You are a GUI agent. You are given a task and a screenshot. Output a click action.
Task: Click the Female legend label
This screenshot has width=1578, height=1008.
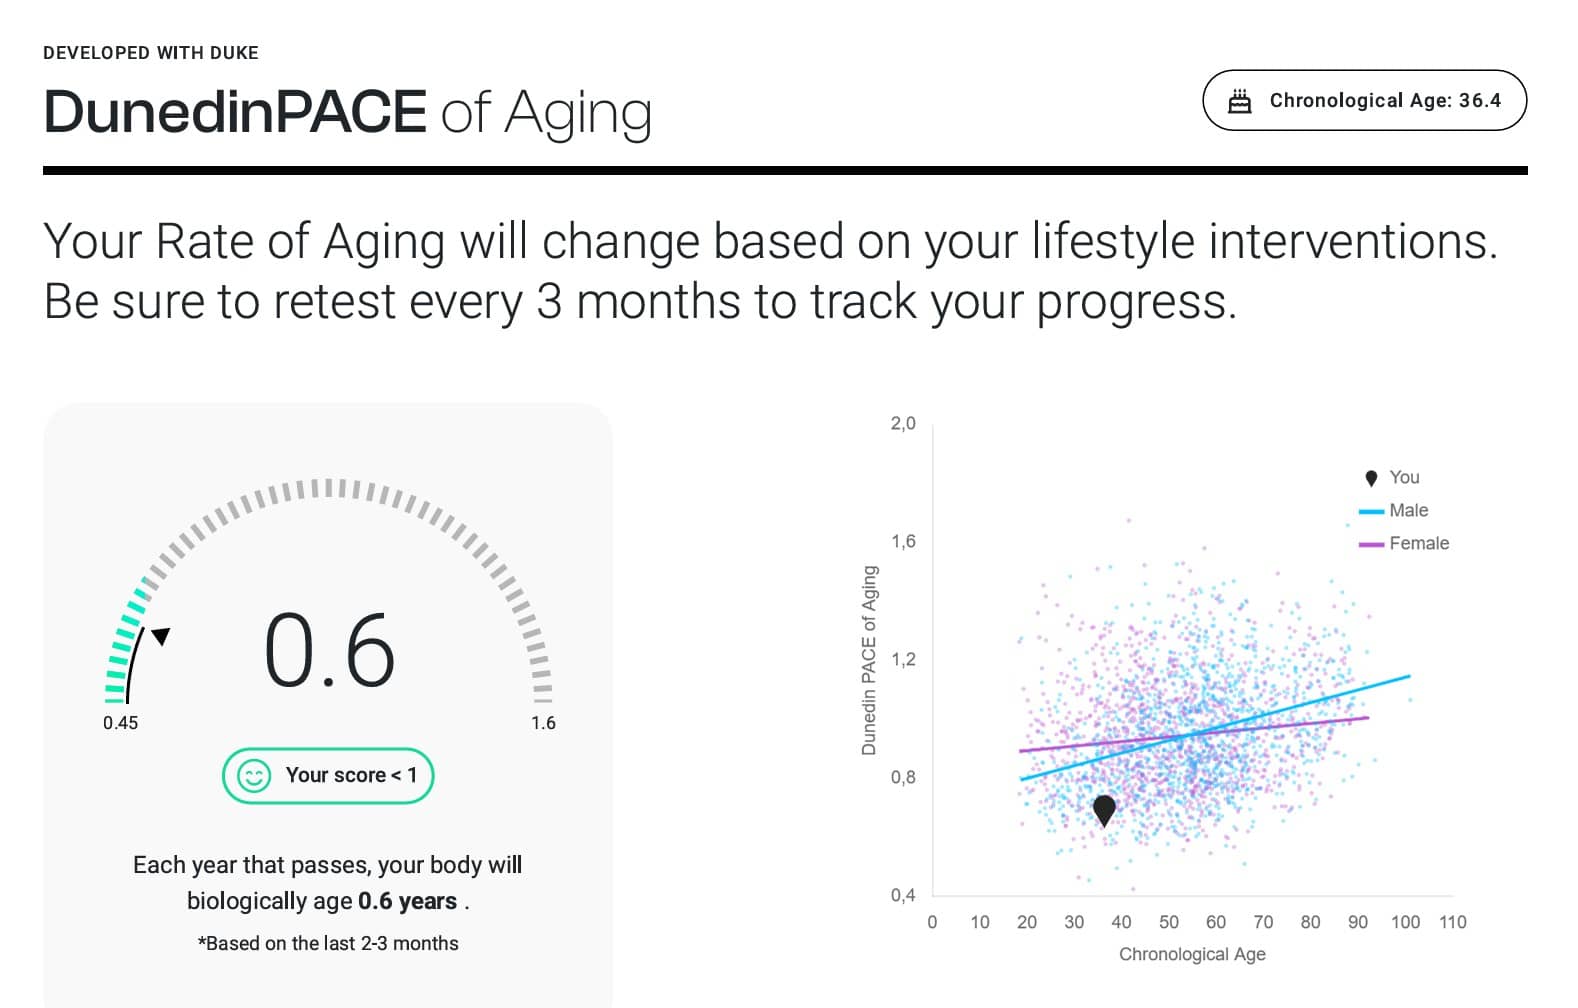point(1418,544)
